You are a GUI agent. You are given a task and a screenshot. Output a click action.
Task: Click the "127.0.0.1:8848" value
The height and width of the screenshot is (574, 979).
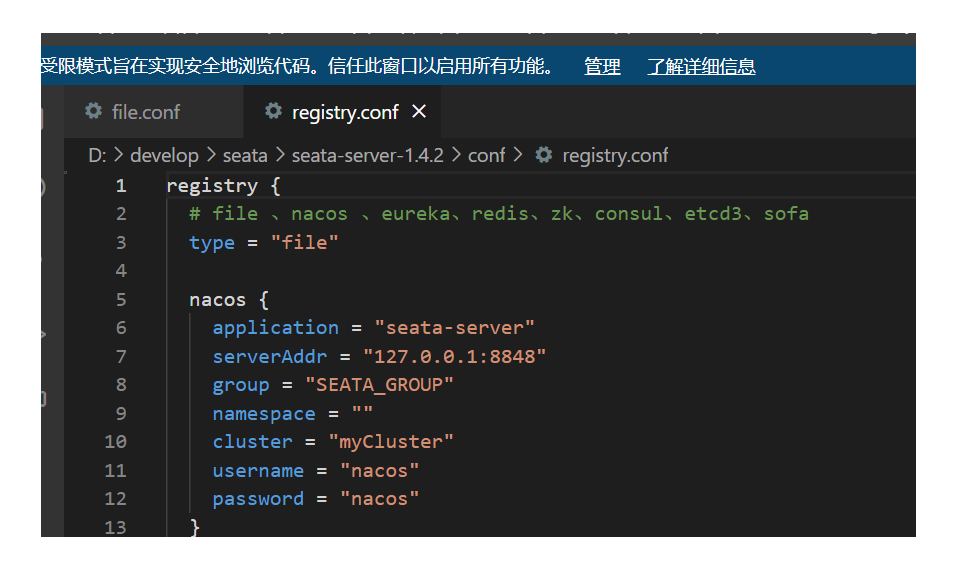coord(455,357)
